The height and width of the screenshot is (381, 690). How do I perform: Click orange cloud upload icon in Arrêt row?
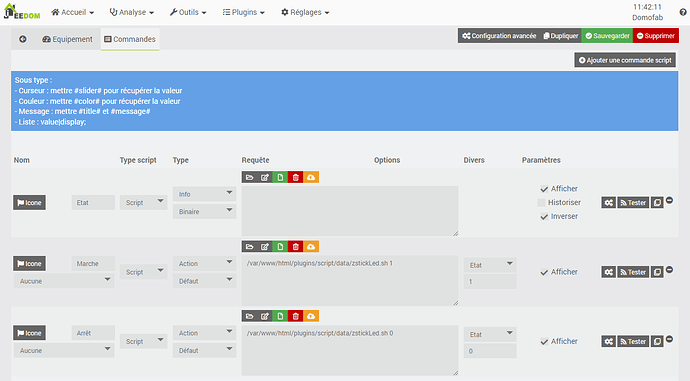(311, 316)
